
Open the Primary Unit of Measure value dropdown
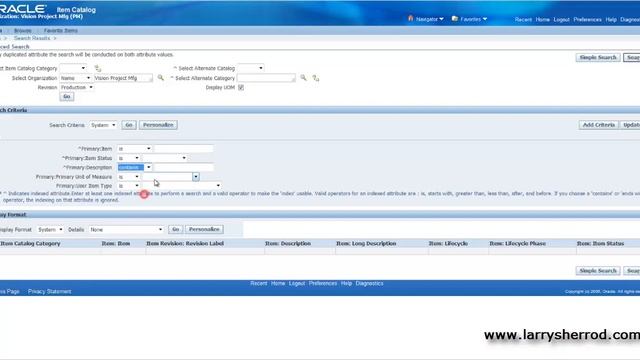click(x=171, y=177)
